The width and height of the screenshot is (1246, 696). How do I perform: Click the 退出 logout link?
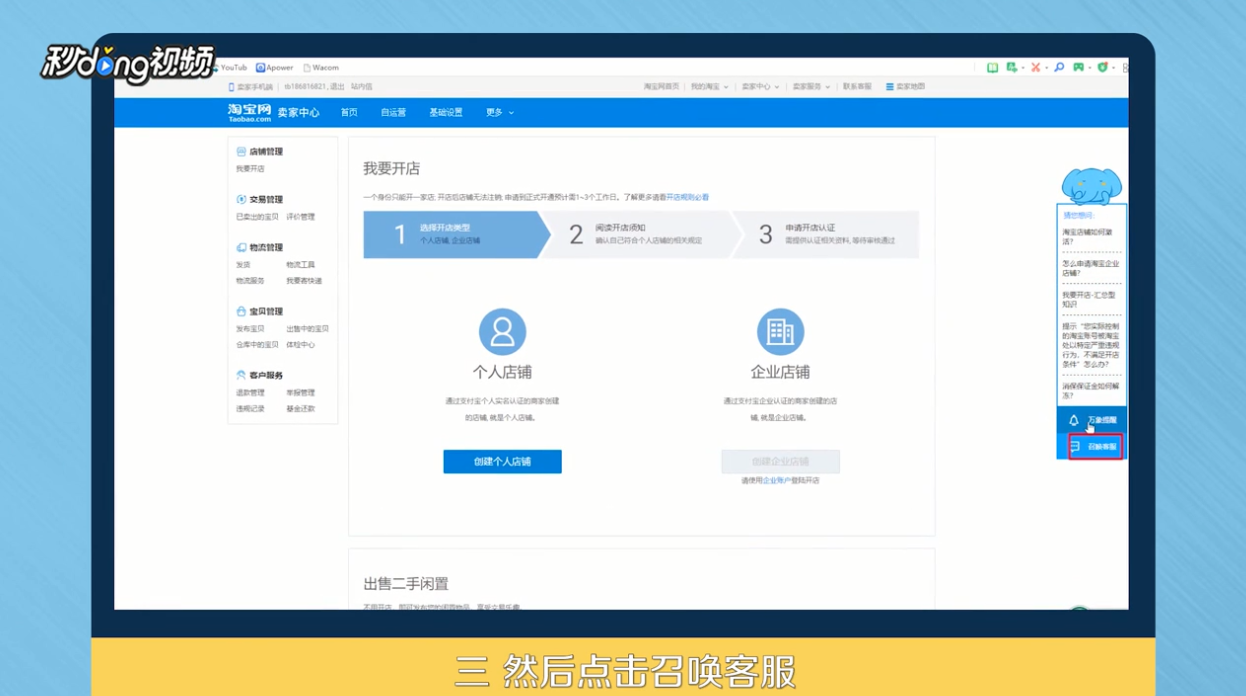tap(337, 87)
